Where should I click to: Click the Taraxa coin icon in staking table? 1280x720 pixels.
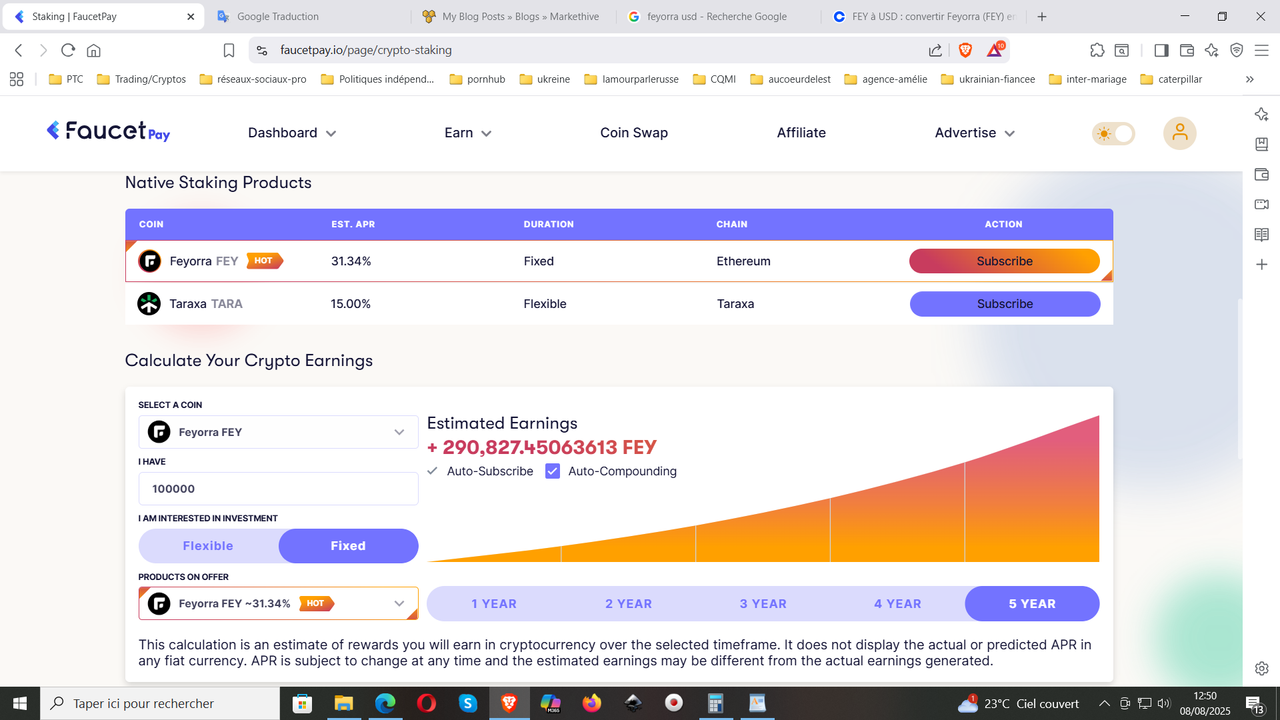click(x=149, y=304)
